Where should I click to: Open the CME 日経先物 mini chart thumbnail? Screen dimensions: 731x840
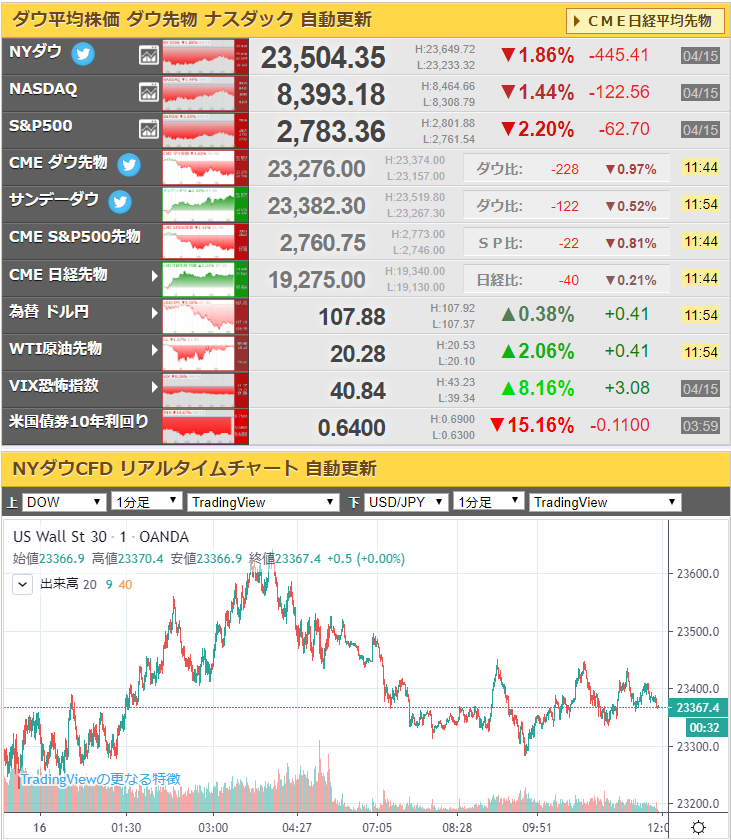205,278
